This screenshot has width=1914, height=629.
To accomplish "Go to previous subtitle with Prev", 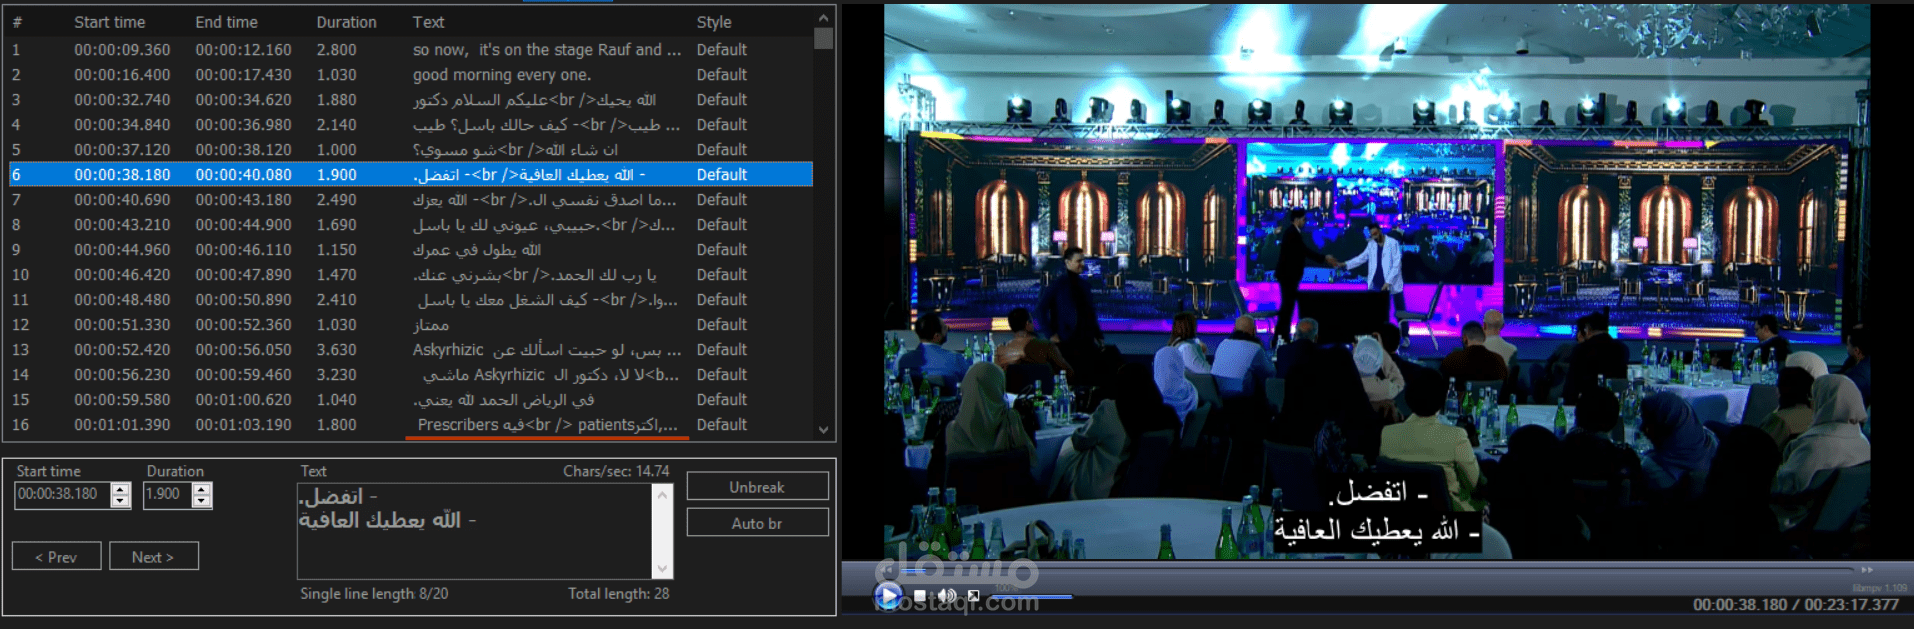I will [x=56, y=557].
